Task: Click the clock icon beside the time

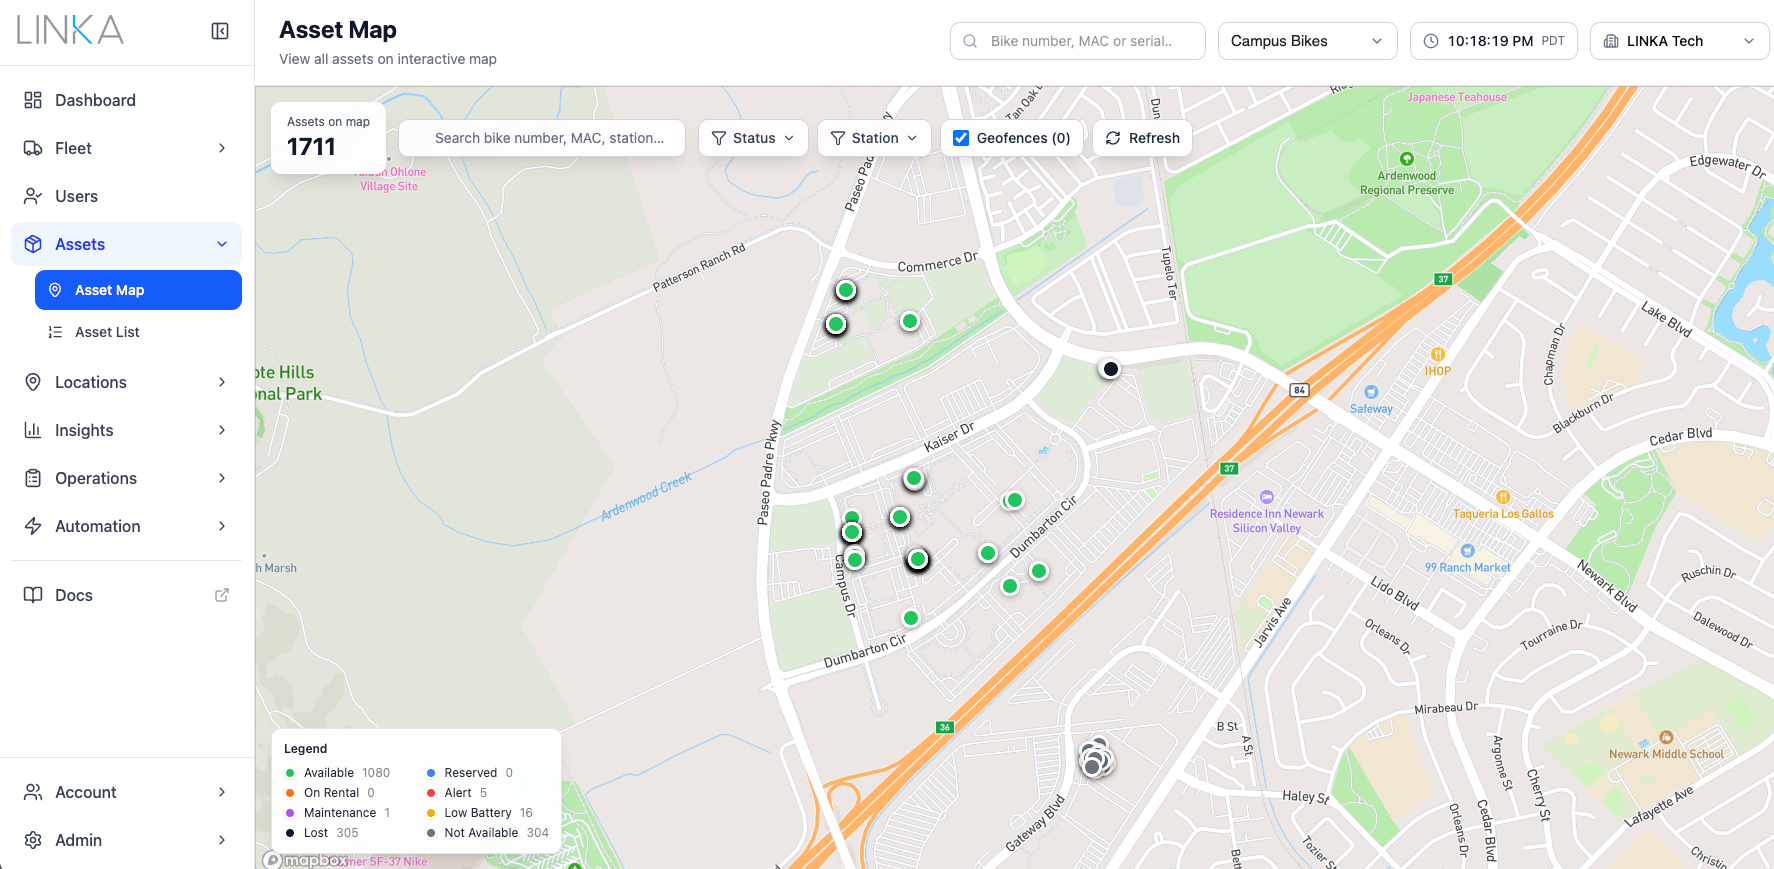Action: (1431, 41)
